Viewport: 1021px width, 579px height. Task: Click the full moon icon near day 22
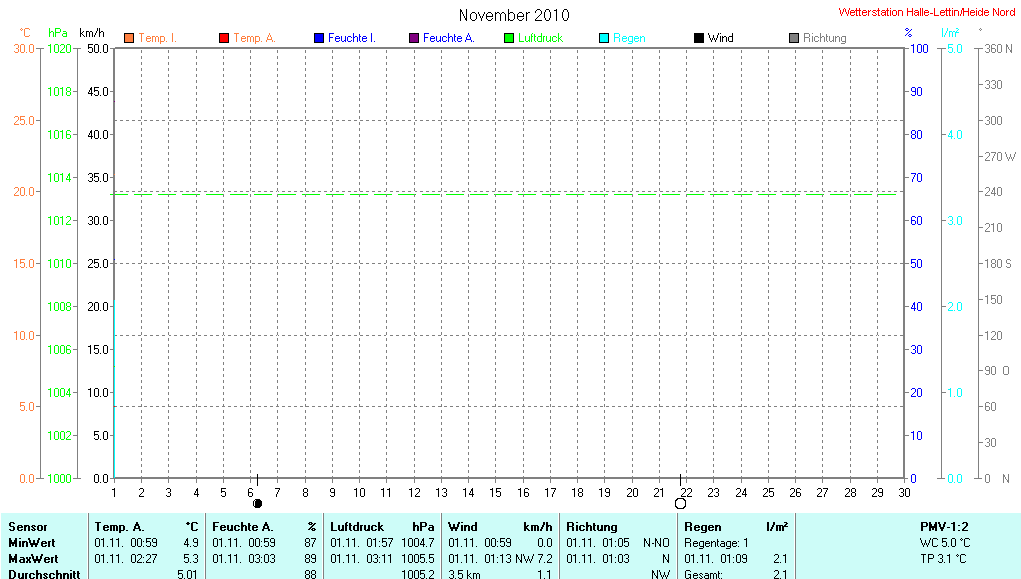coord(680,503)
